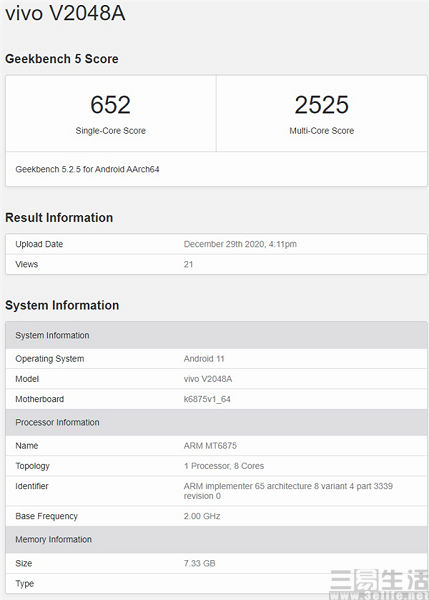Select the bold System Information section heading
The width and height of the screenshot is (429, 600).
[x=62, y=305]
